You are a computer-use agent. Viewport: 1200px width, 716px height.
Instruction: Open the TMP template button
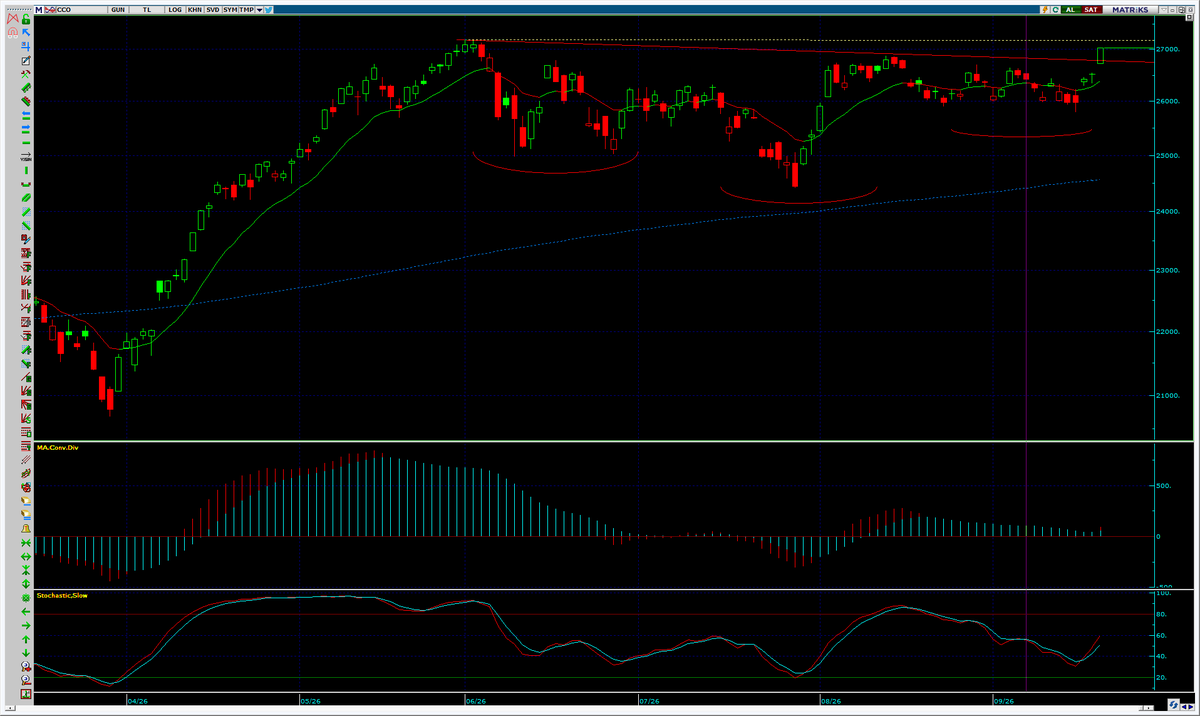pos(247,9)
